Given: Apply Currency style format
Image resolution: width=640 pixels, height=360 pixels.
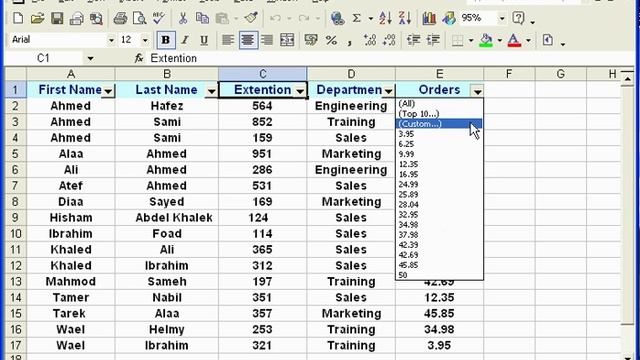Looking at the screenshot, I should 311,40.
